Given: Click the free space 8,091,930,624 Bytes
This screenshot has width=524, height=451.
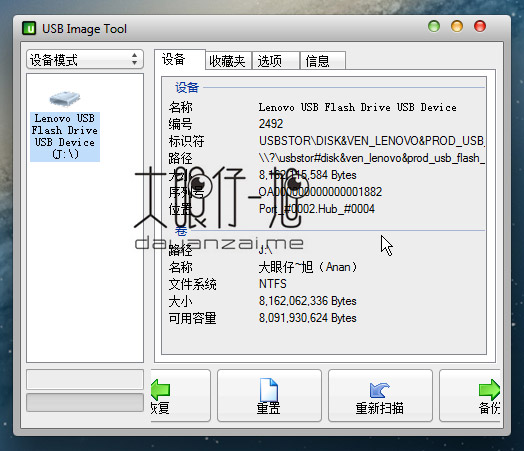Looking at the screenshot, I should click(x=307, y=318).
